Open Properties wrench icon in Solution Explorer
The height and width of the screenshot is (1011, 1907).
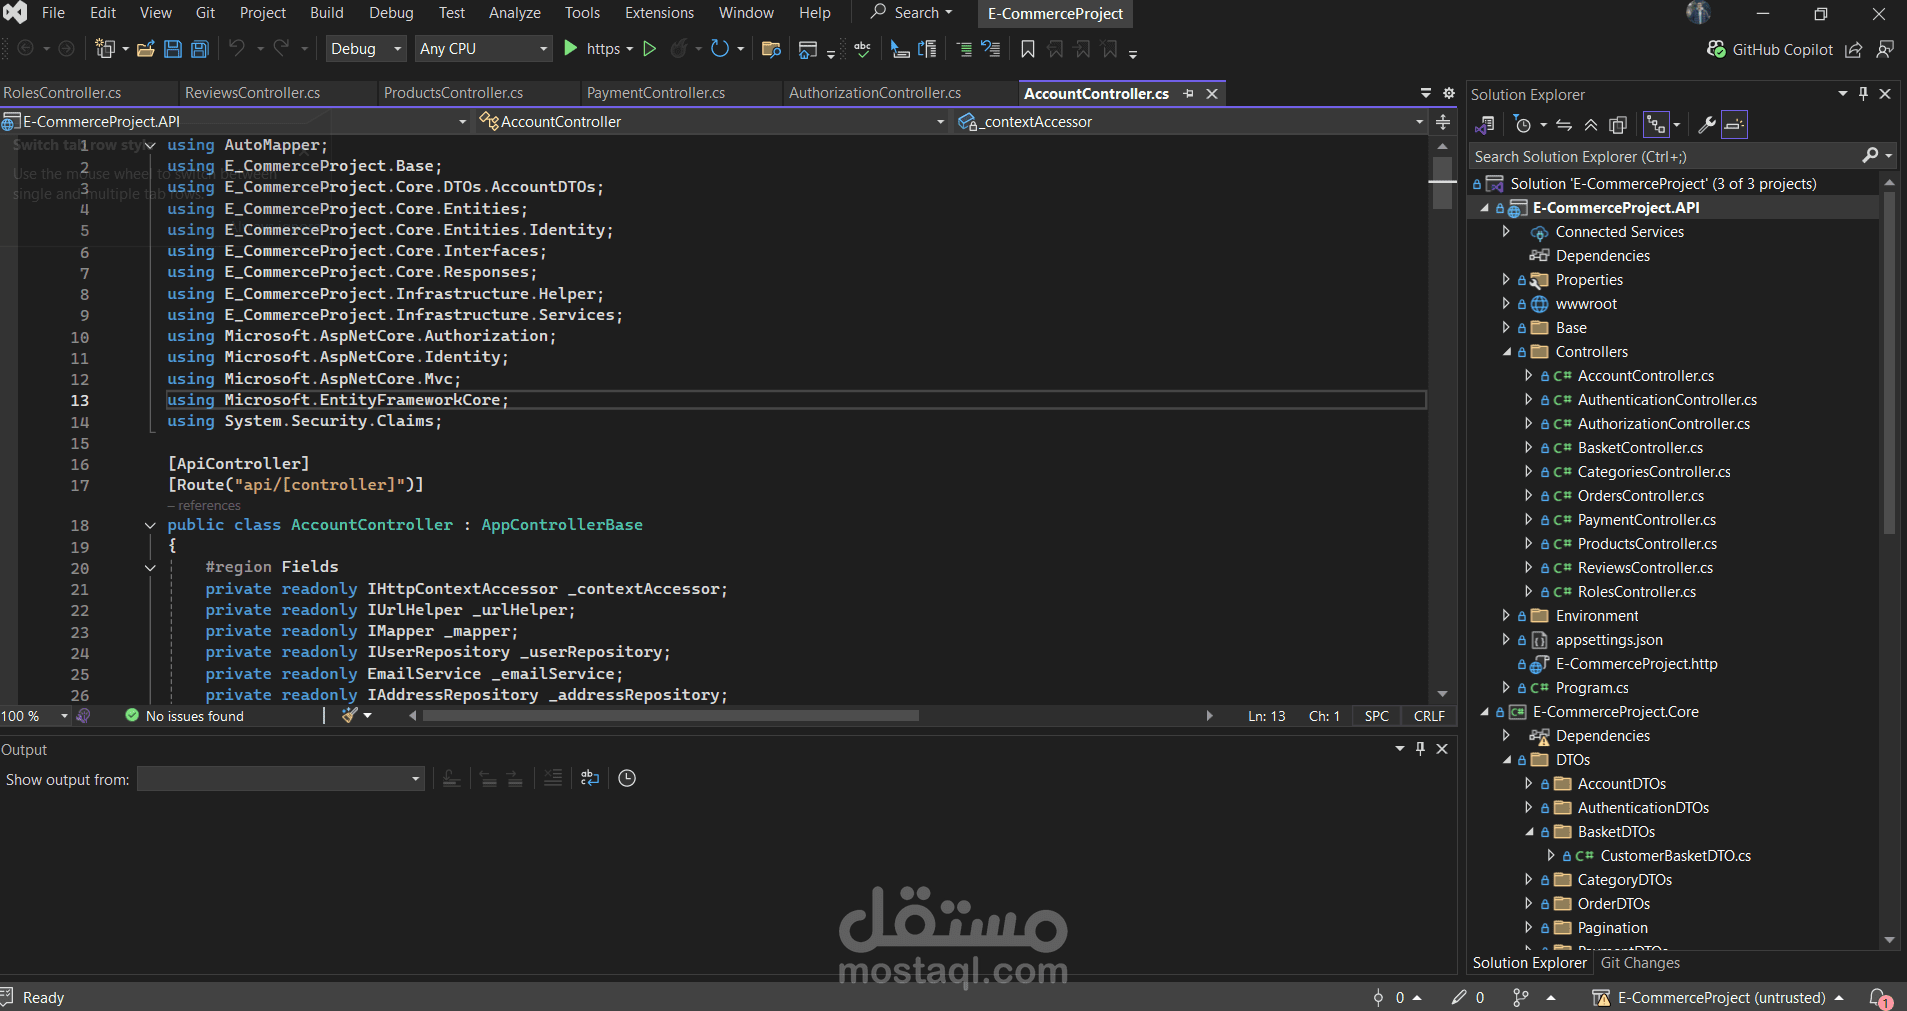1707,125
